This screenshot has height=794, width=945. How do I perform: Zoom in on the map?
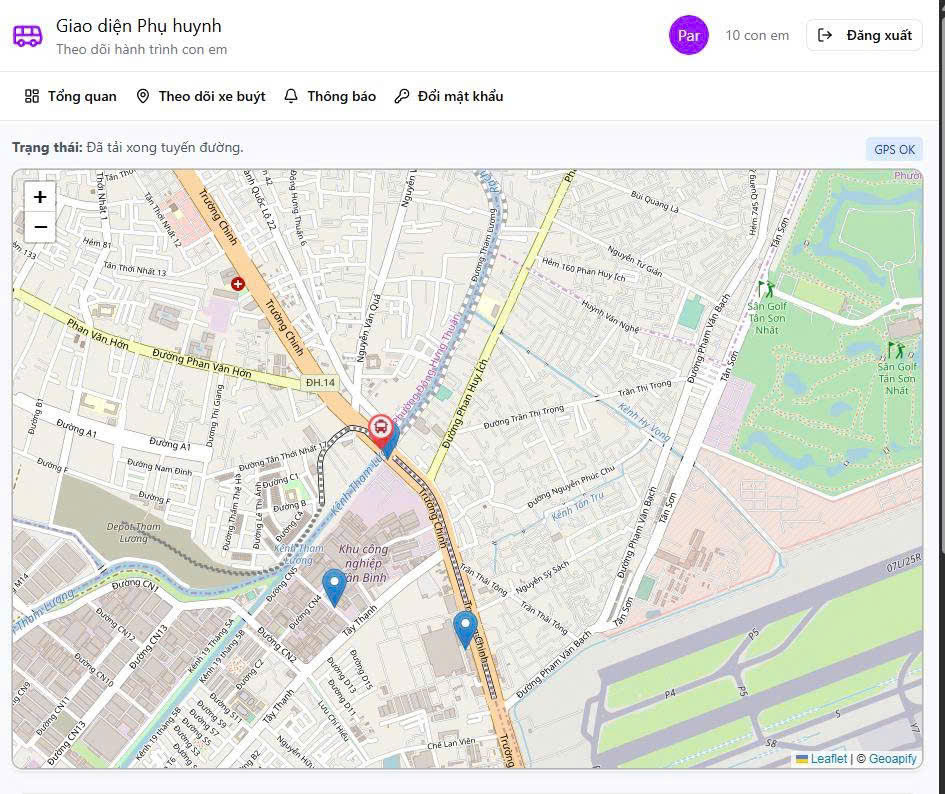click(x=40, y=197)
